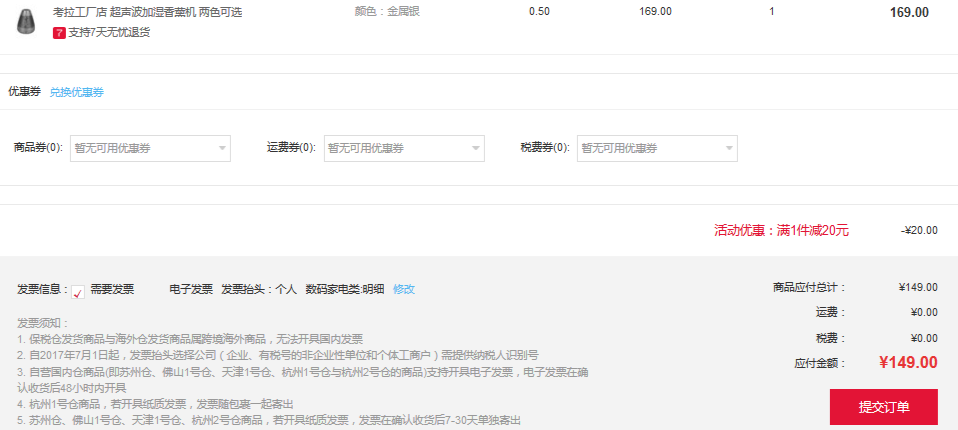958x430 pixels.
Task: Click the 颜色：金属银 text
Action: (x=387, y=12)
